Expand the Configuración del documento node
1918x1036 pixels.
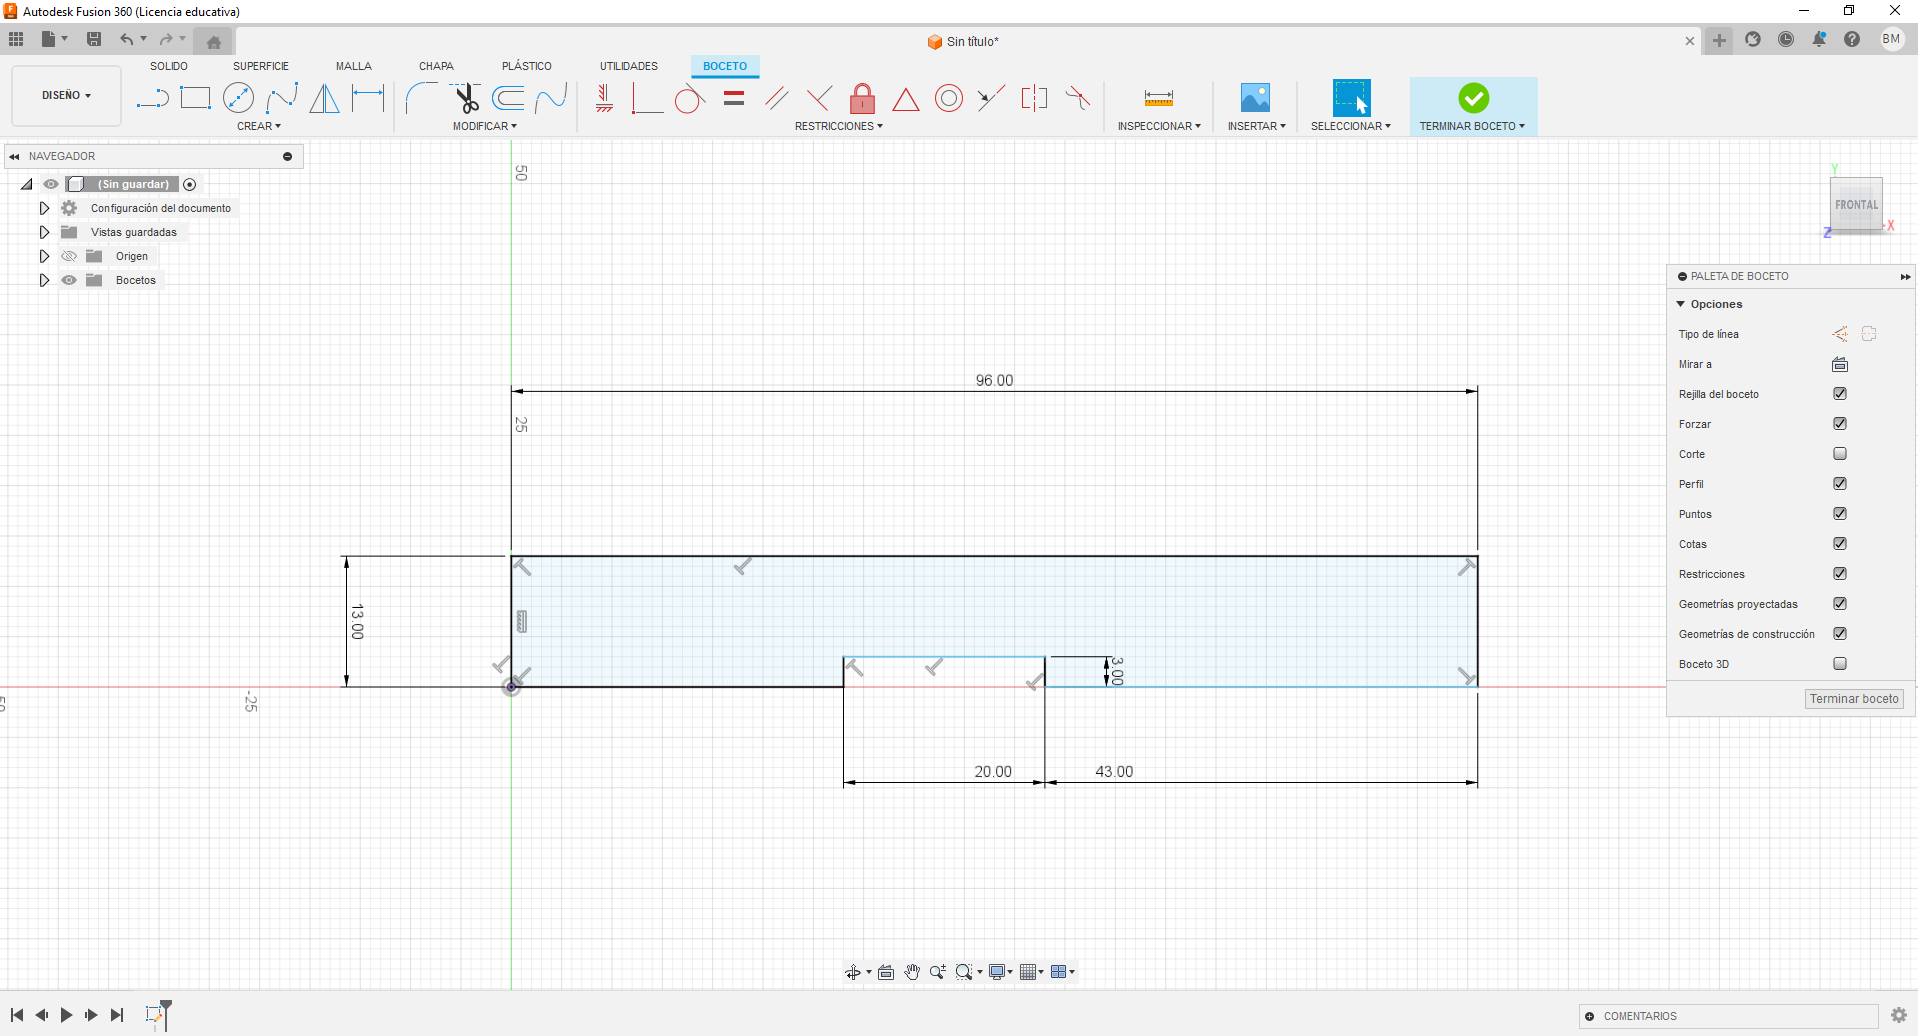pyautogui.click(x=44, y=208)
